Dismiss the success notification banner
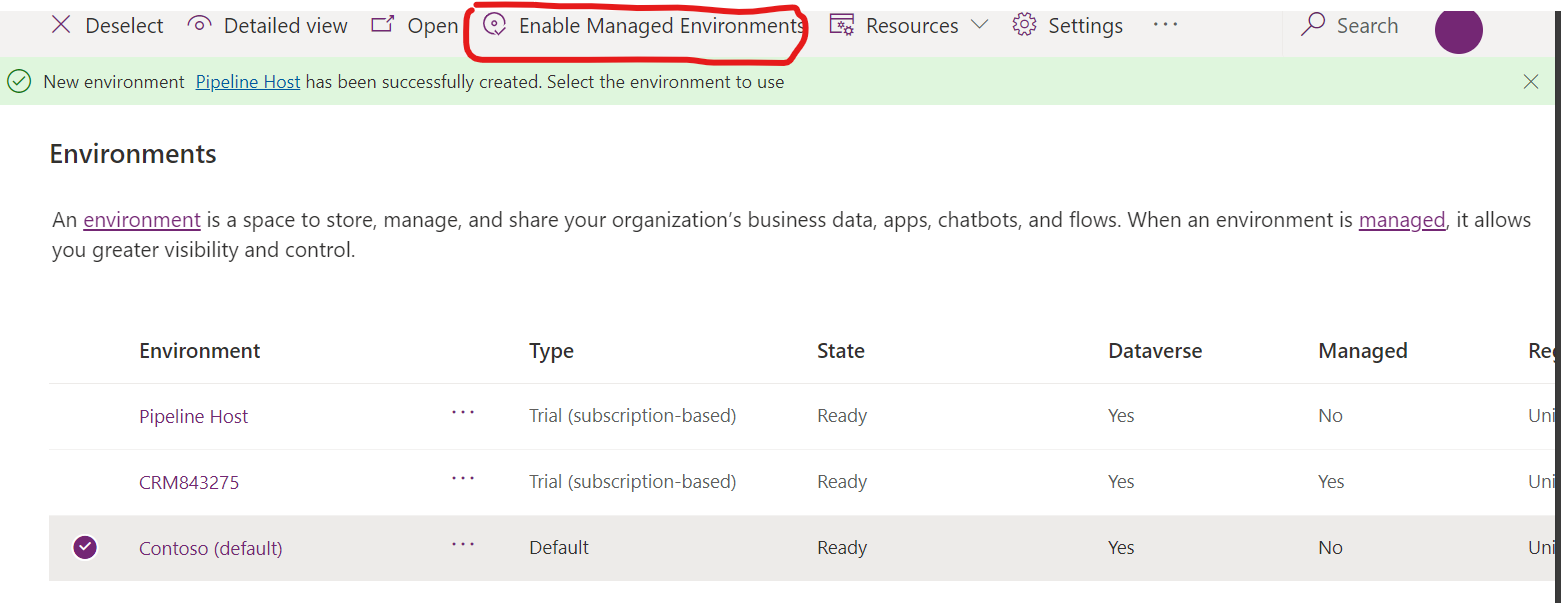Image resolution: width=1561 pixels, height=603 pixels. pos(1531,81)
